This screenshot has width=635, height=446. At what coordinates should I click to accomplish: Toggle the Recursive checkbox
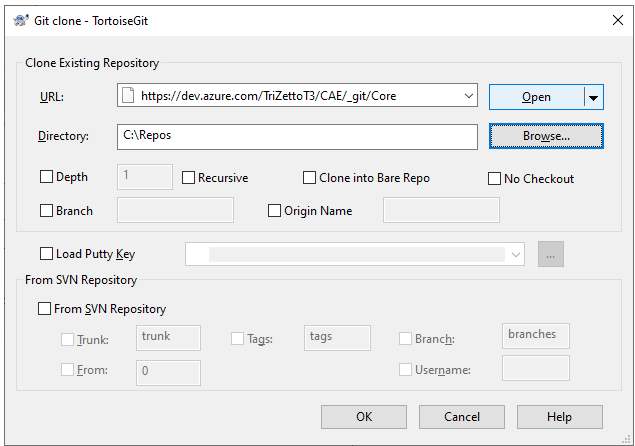click(x=190, y=178)
